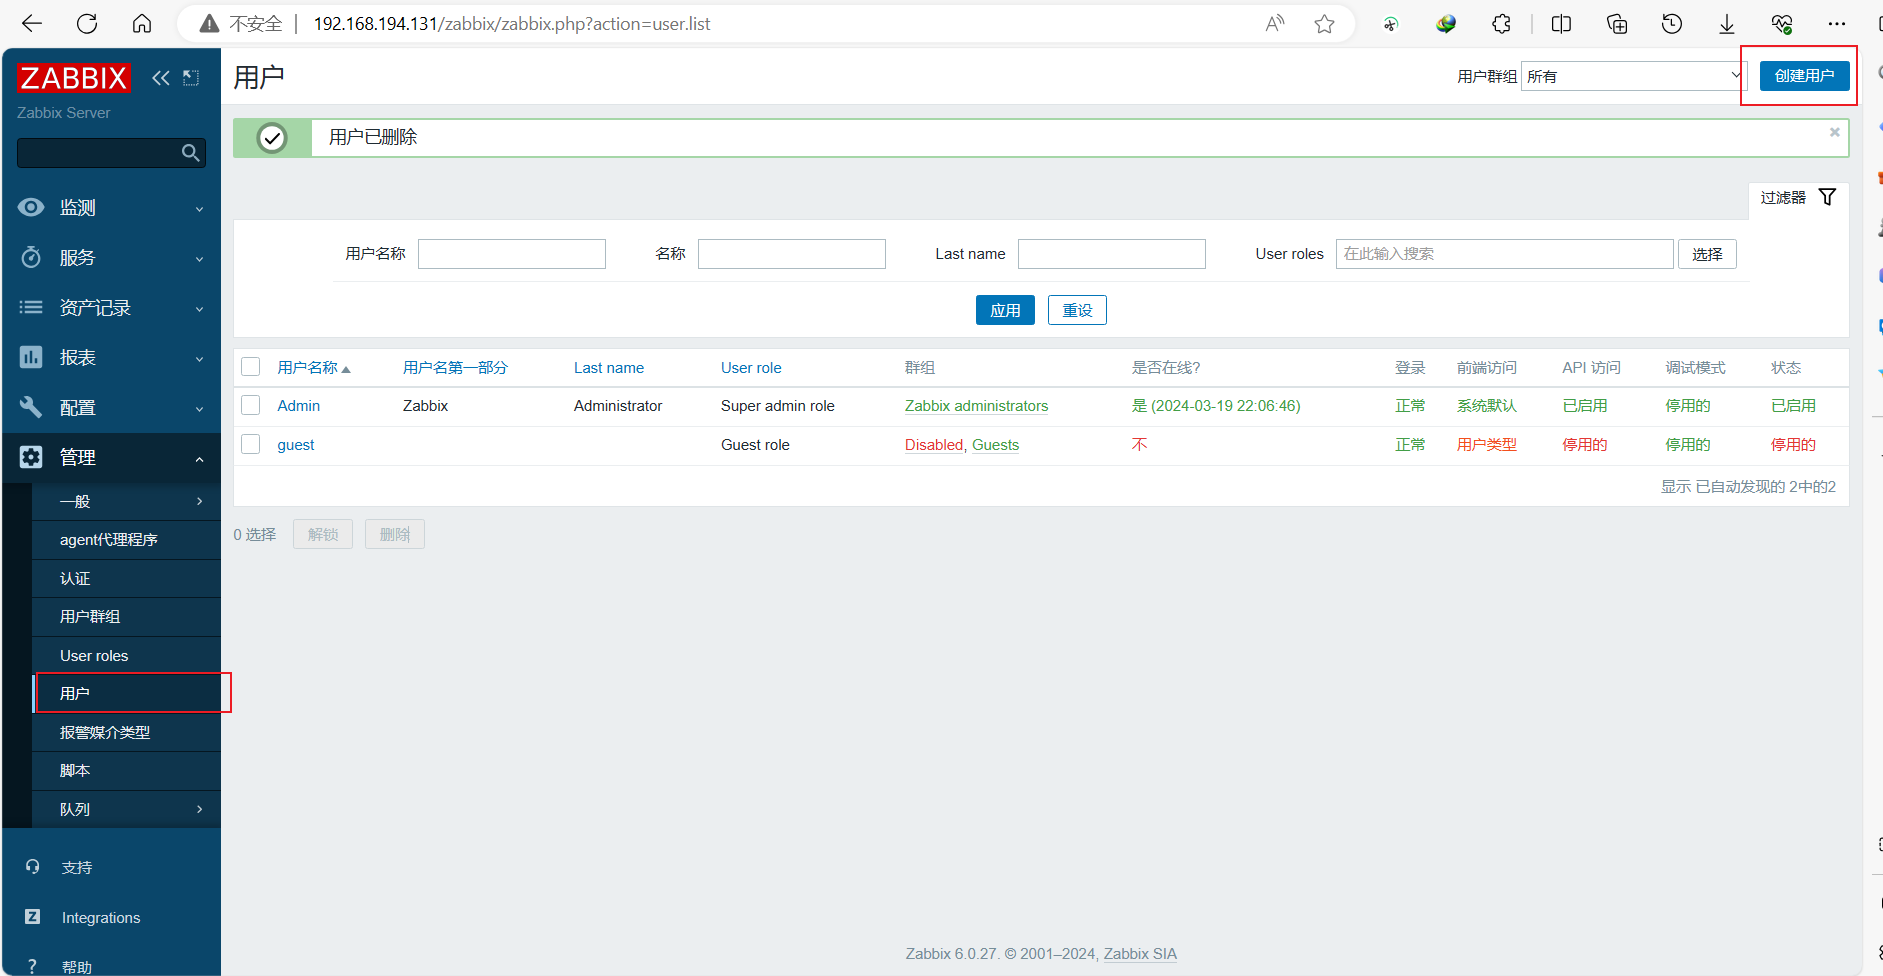Expand the 监测 menu section
The image size is (1883, 976).
[111, 208]
